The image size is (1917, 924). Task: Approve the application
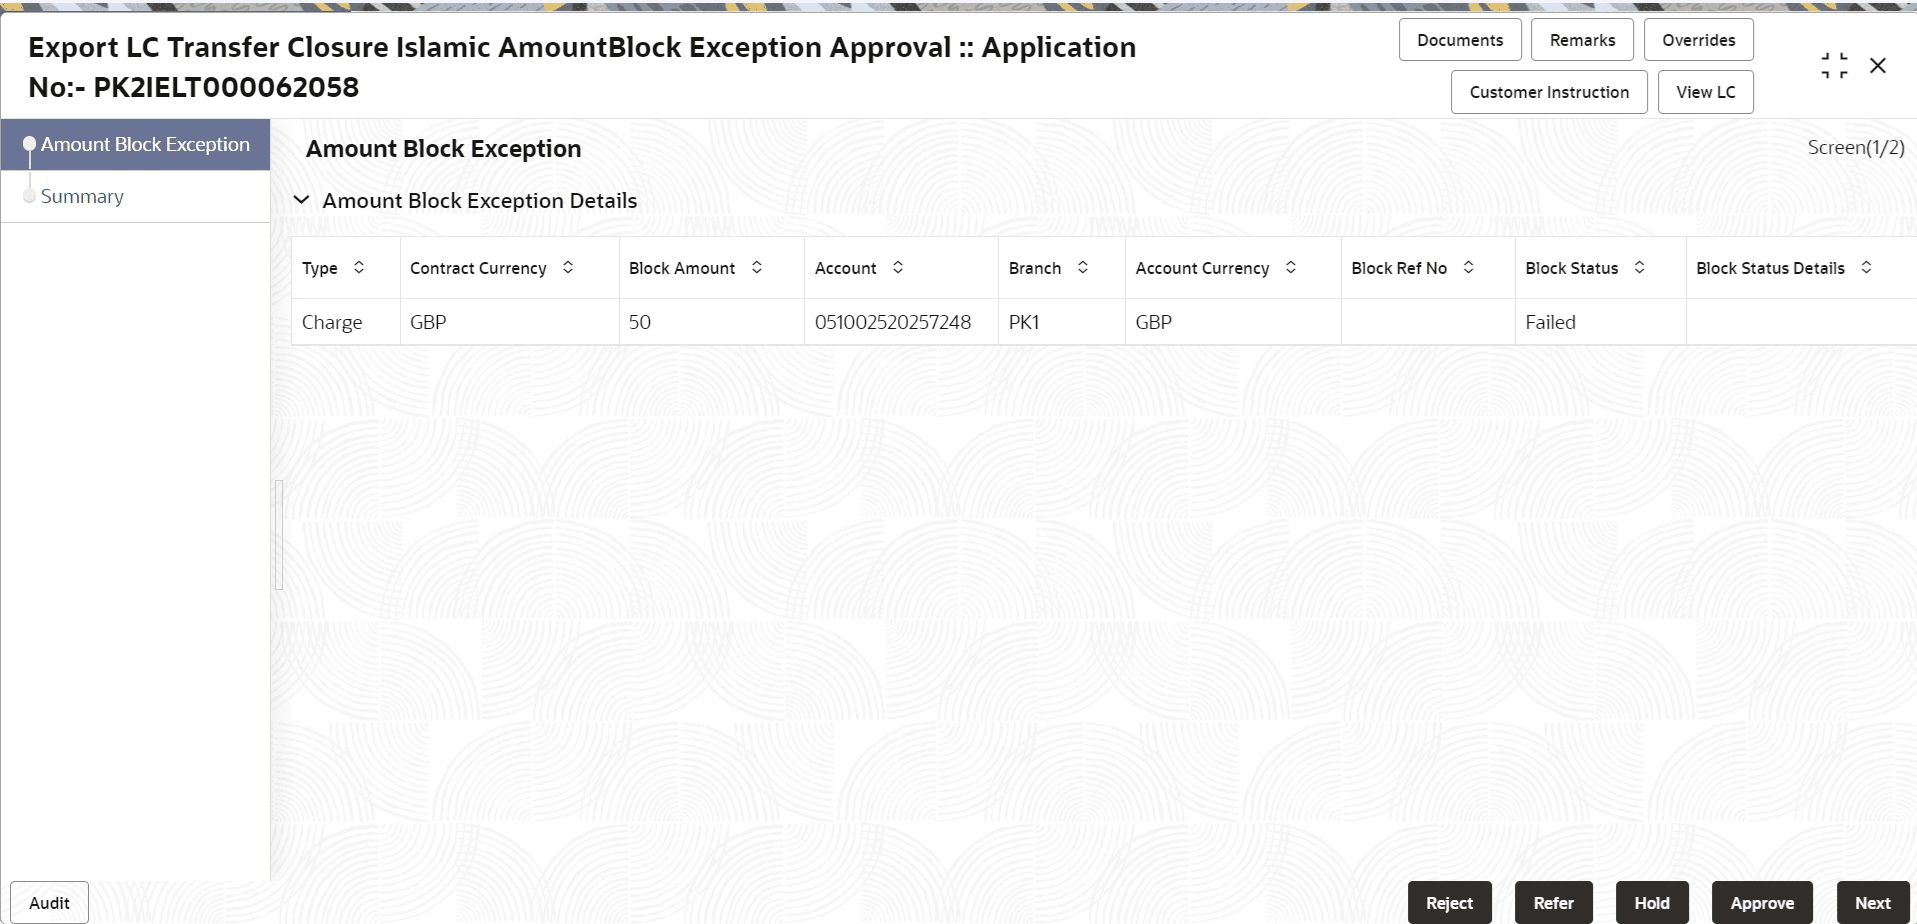1762,902
